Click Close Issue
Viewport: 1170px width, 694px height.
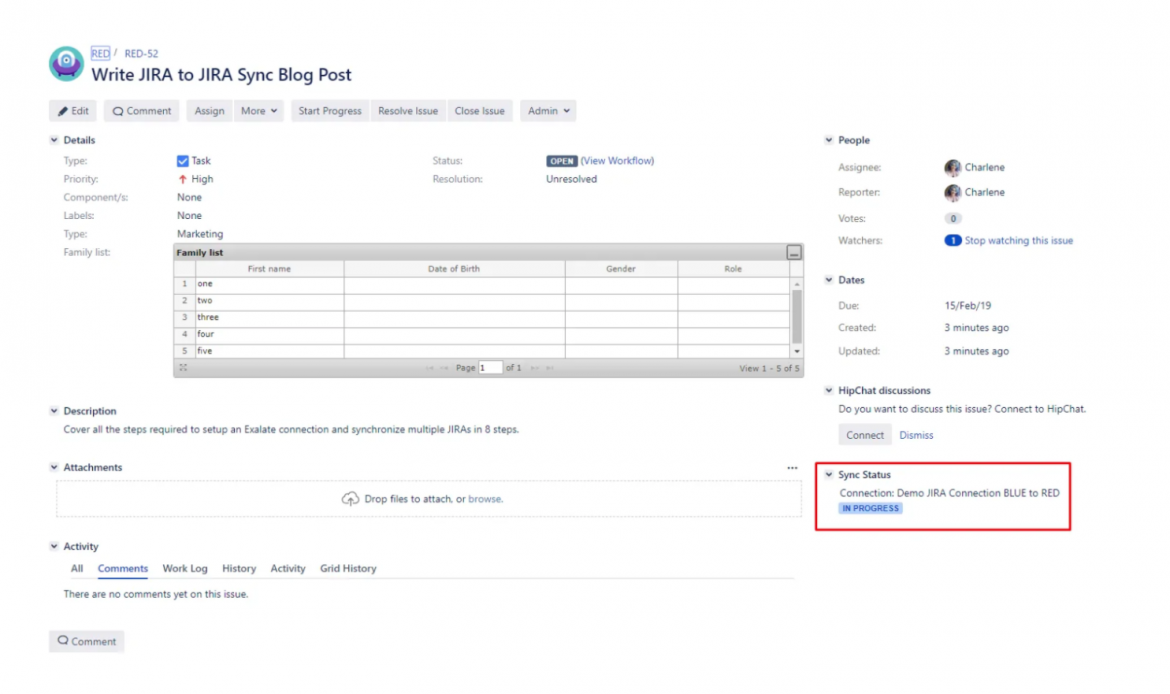(479, 110)
